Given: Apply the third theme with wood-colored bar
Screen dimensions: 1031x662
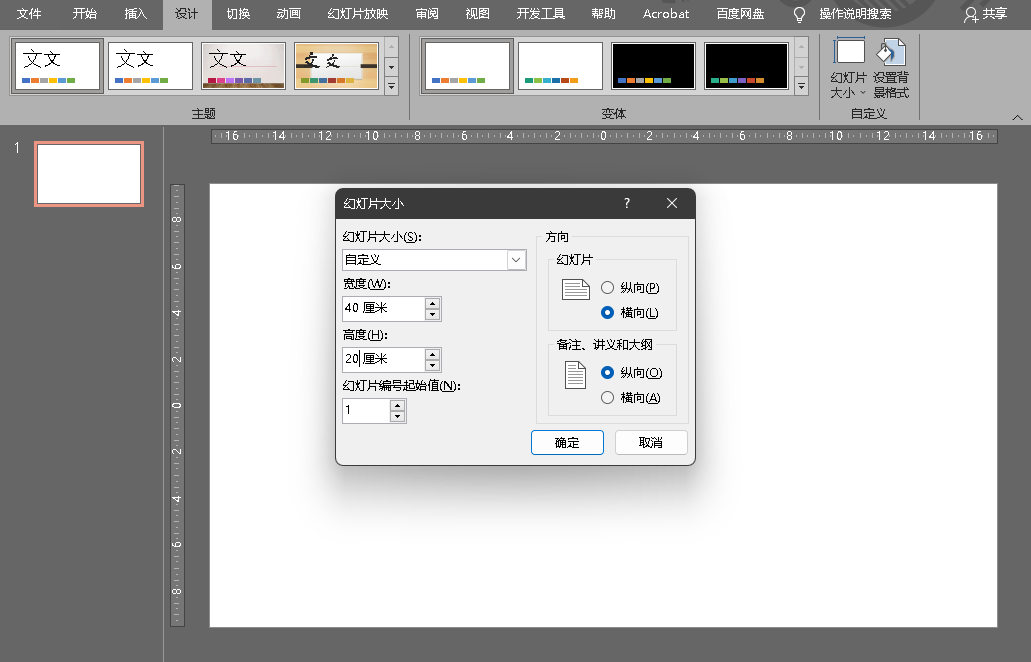Looking at the screenshot, I should coord(243,66).
